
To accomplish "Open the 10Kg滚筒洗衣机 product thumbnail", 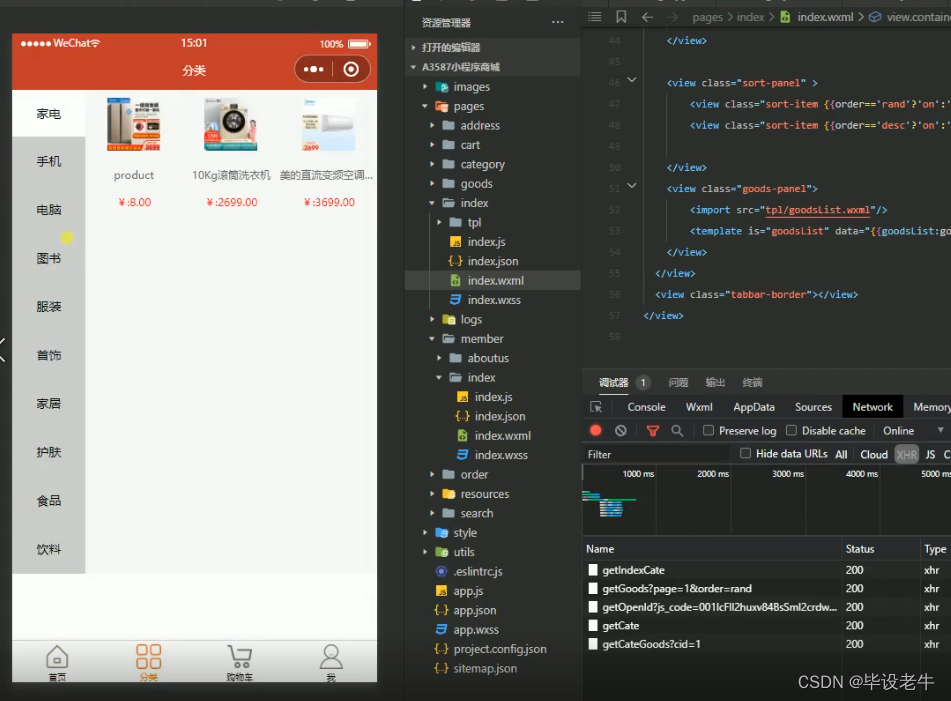I will coord(230,124).
